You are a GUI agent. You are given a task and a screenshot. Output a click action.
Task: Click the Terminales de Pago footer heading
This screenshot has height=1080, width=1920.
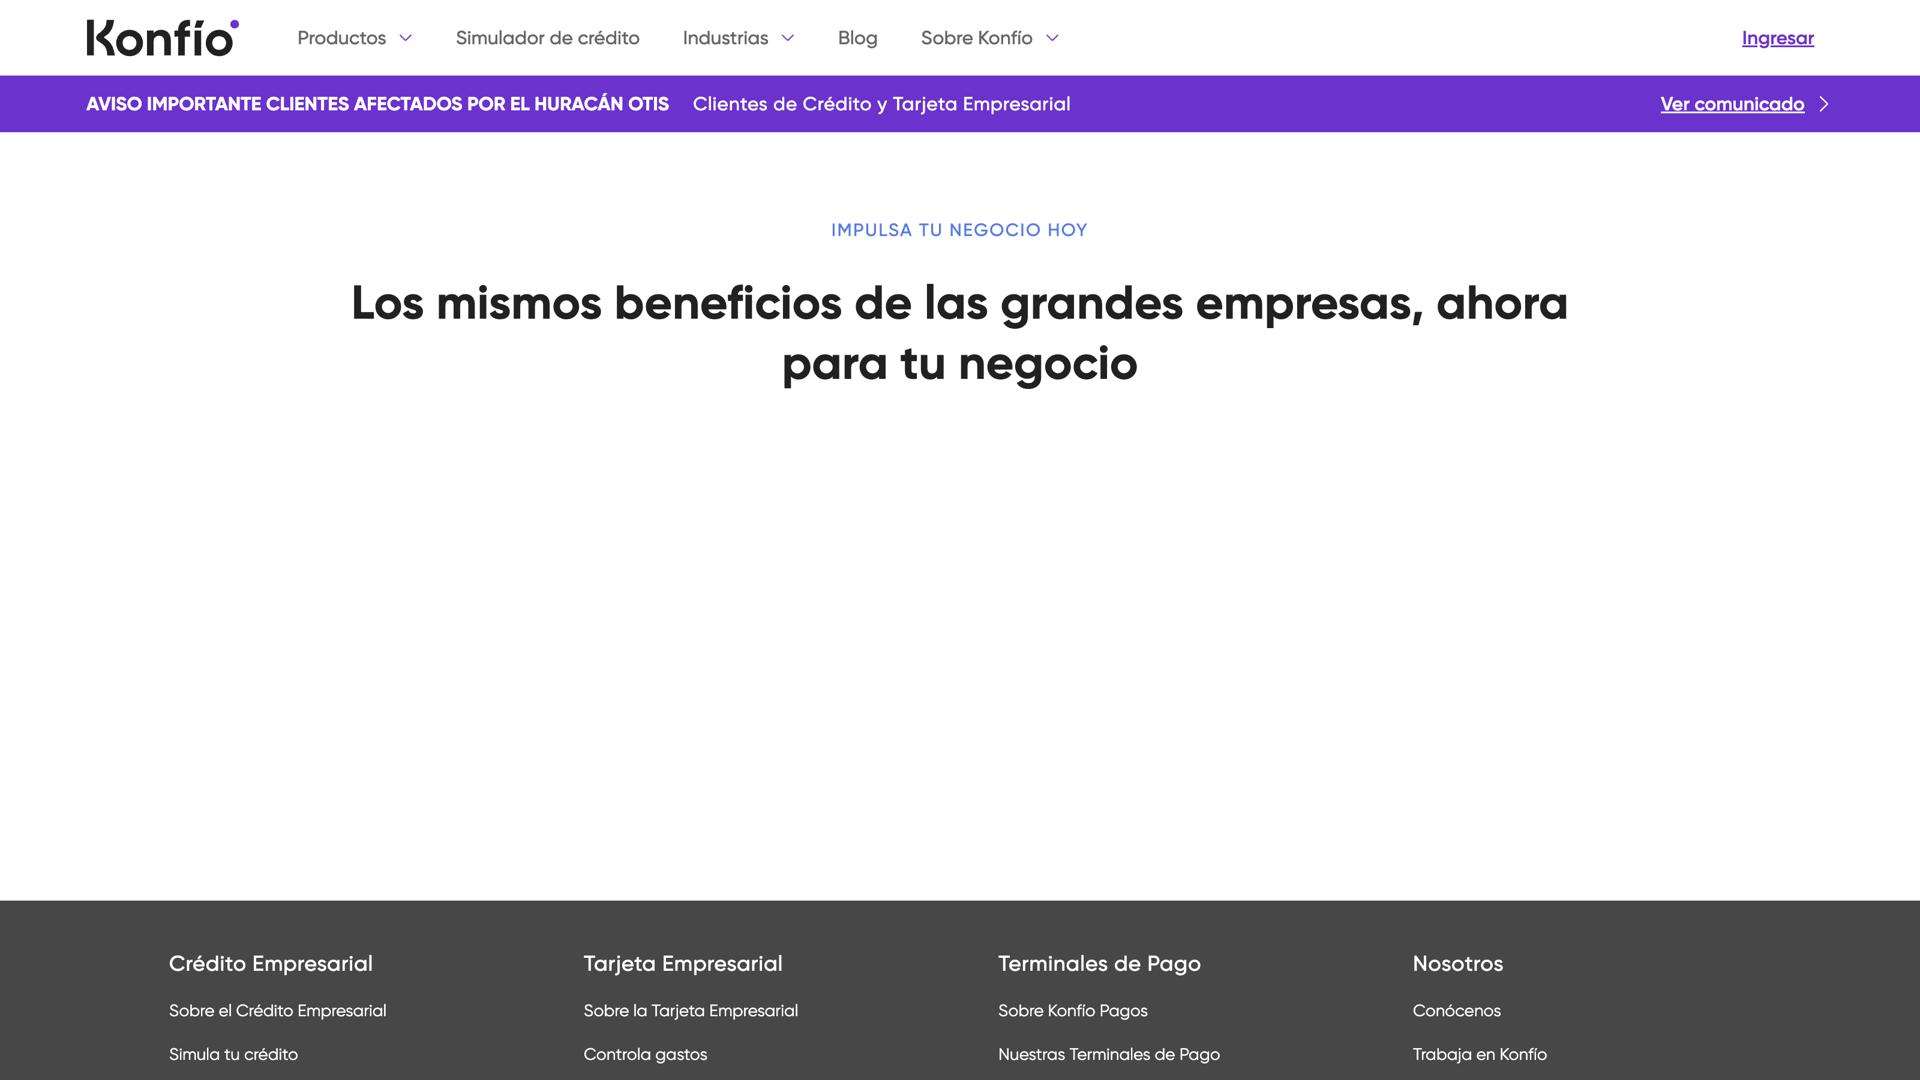click(x=1099, y=964)
